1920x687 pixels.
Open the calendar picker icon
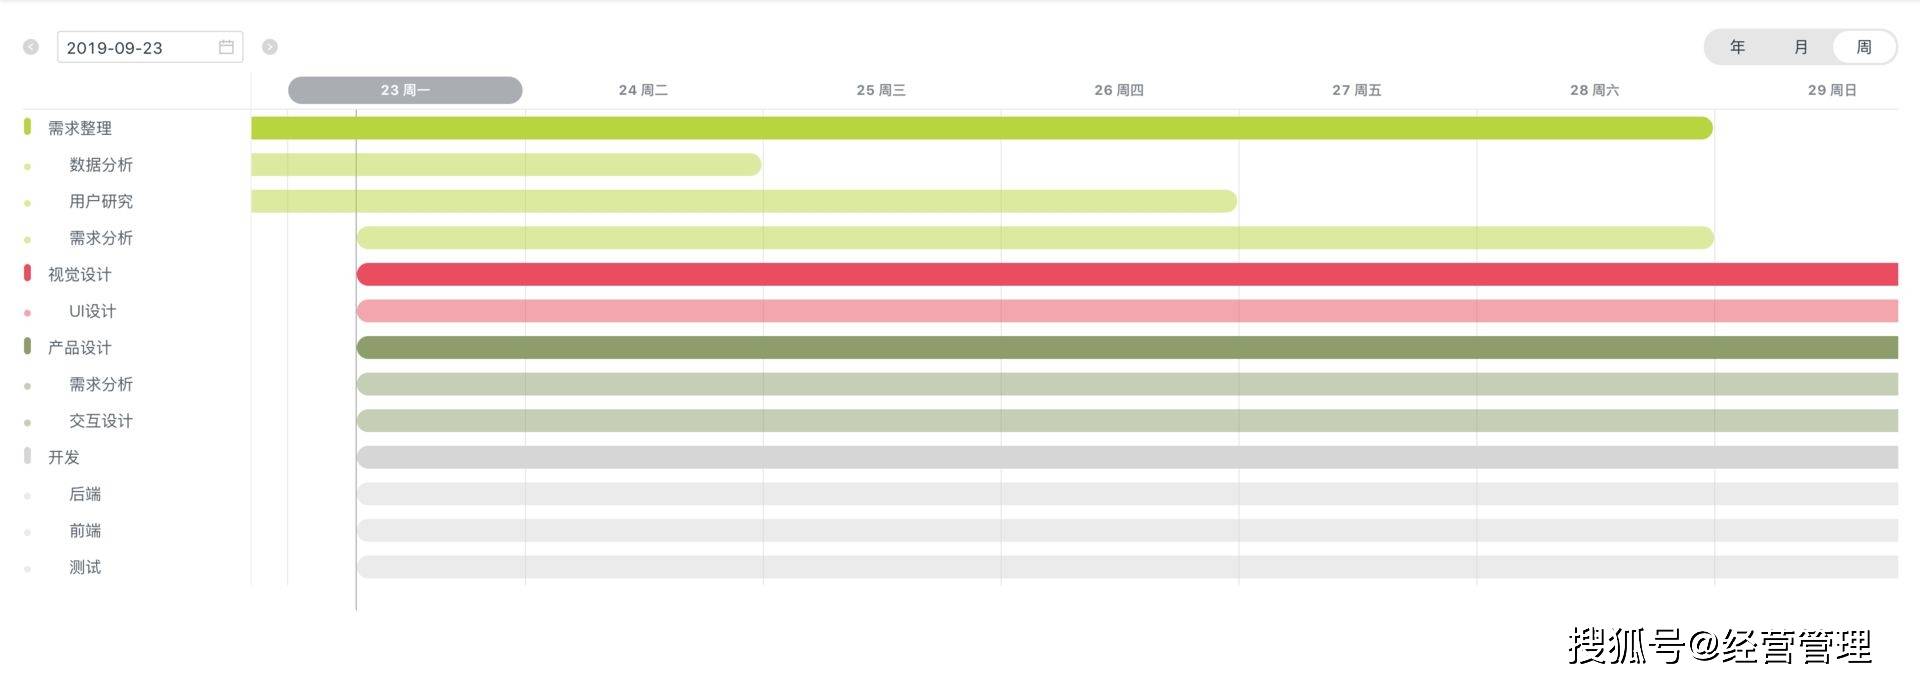[227, 47]
